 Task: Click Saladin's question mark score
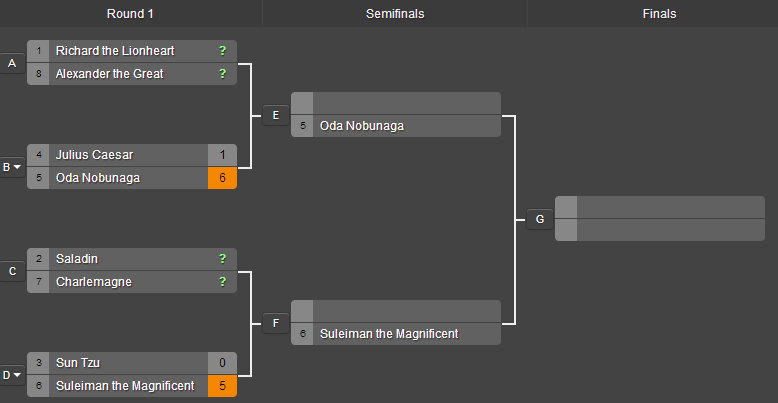pos(222,259)
